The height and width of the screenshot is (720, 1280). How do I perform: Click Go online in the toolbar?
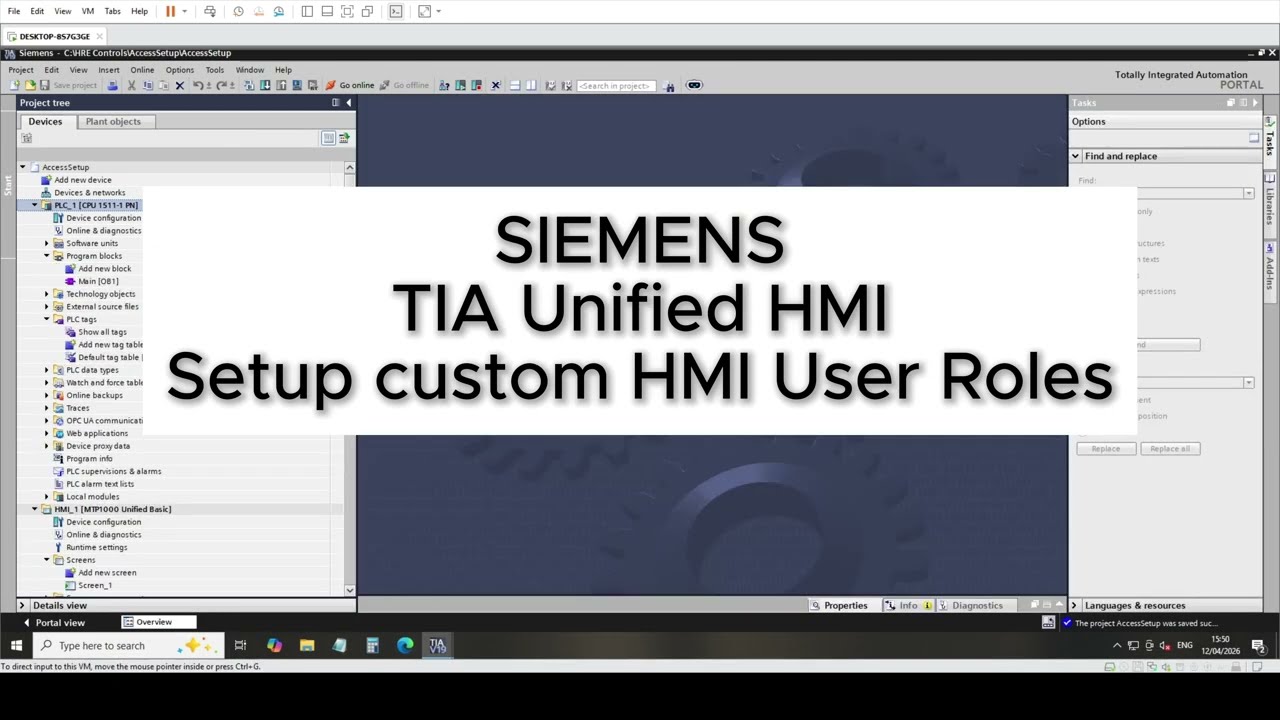click(x=350, y=85)
